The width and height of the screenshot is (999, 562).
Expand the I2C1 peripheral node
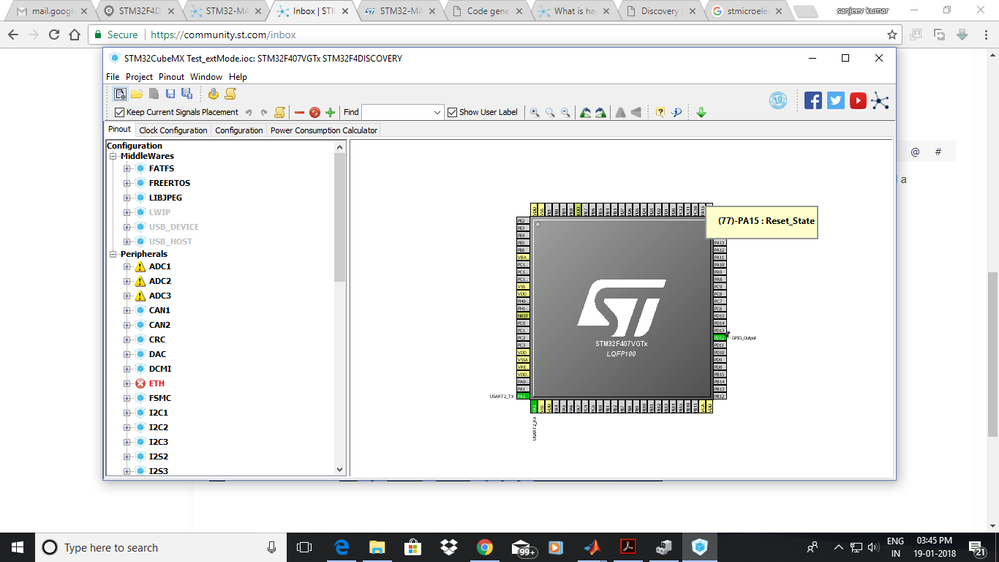point(127,413)
